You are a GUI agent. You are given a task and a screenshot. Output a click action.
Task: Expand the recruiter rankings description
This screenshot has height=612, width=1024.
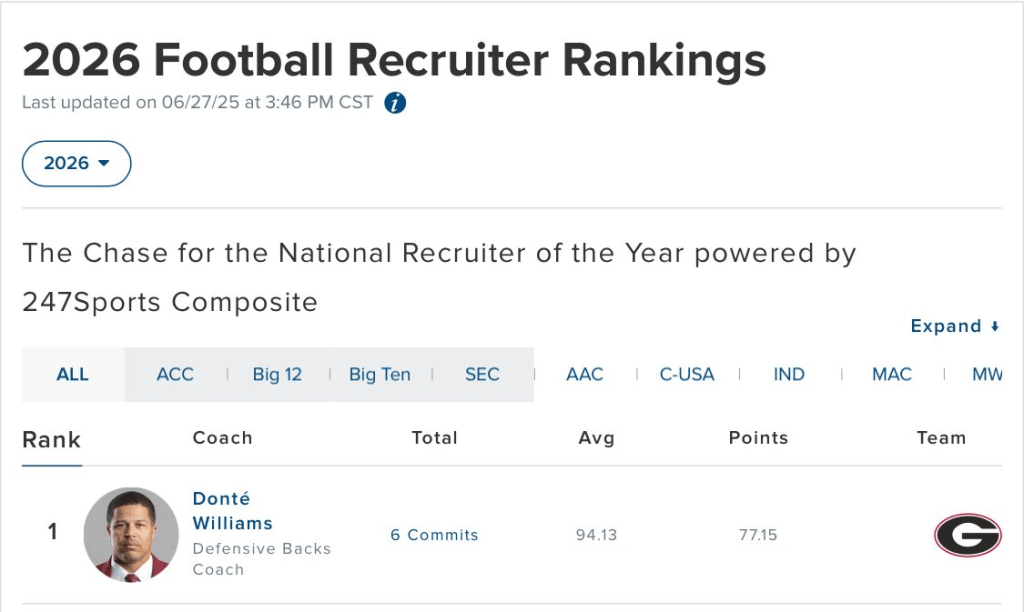click(955, 326)
